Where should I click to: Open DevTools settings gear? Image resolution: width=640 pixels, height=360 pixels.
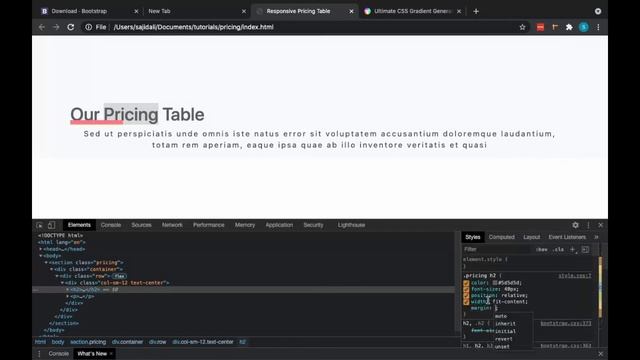point(576,225)
